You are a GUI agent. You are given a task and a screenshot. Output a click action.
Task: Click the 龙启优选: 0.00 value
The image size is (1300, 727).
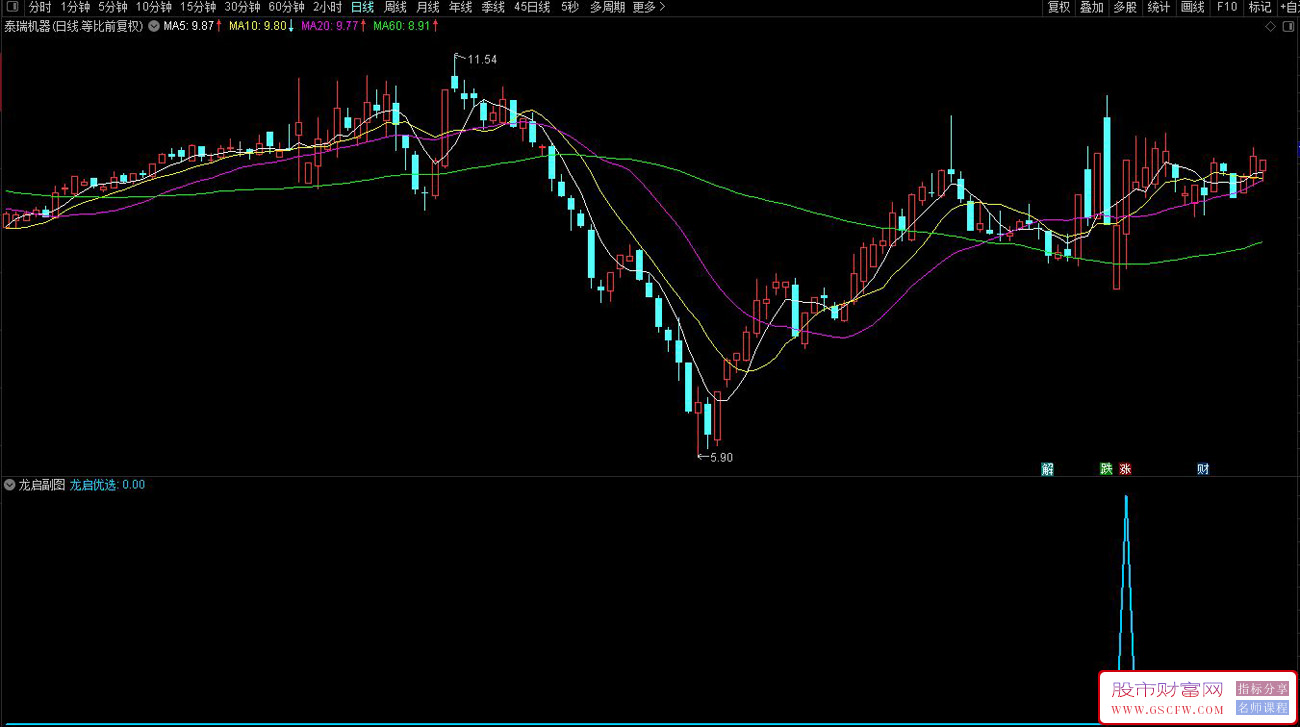coord(107,485)
